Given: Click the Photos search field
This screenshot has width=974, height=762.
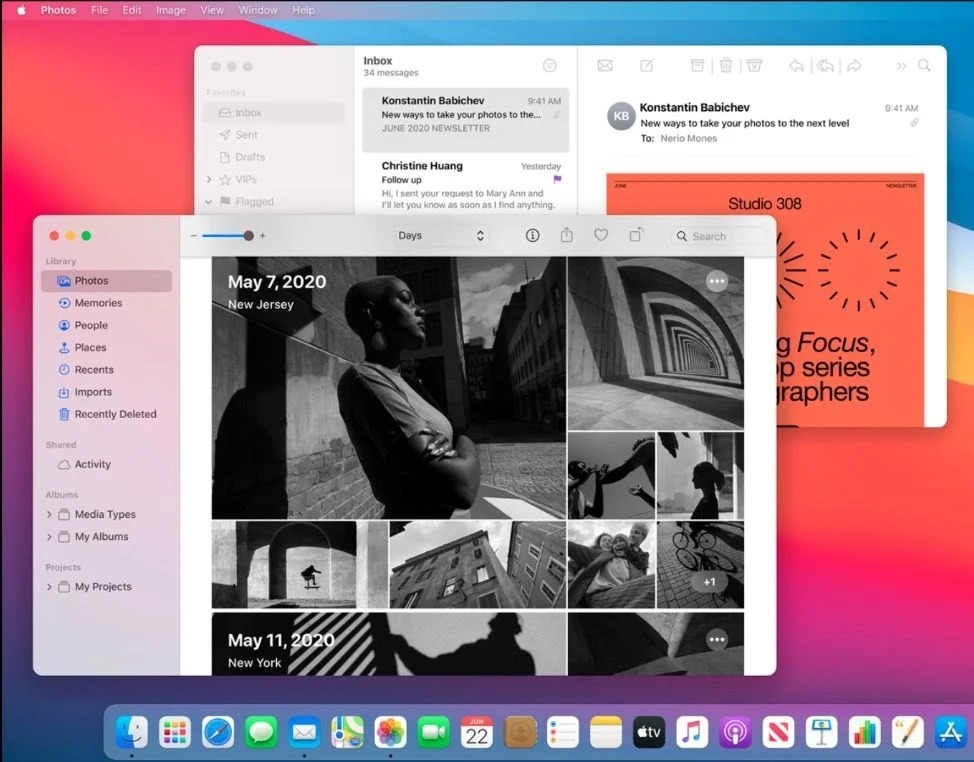Looking at the screenshot, I should coord(718,236).
